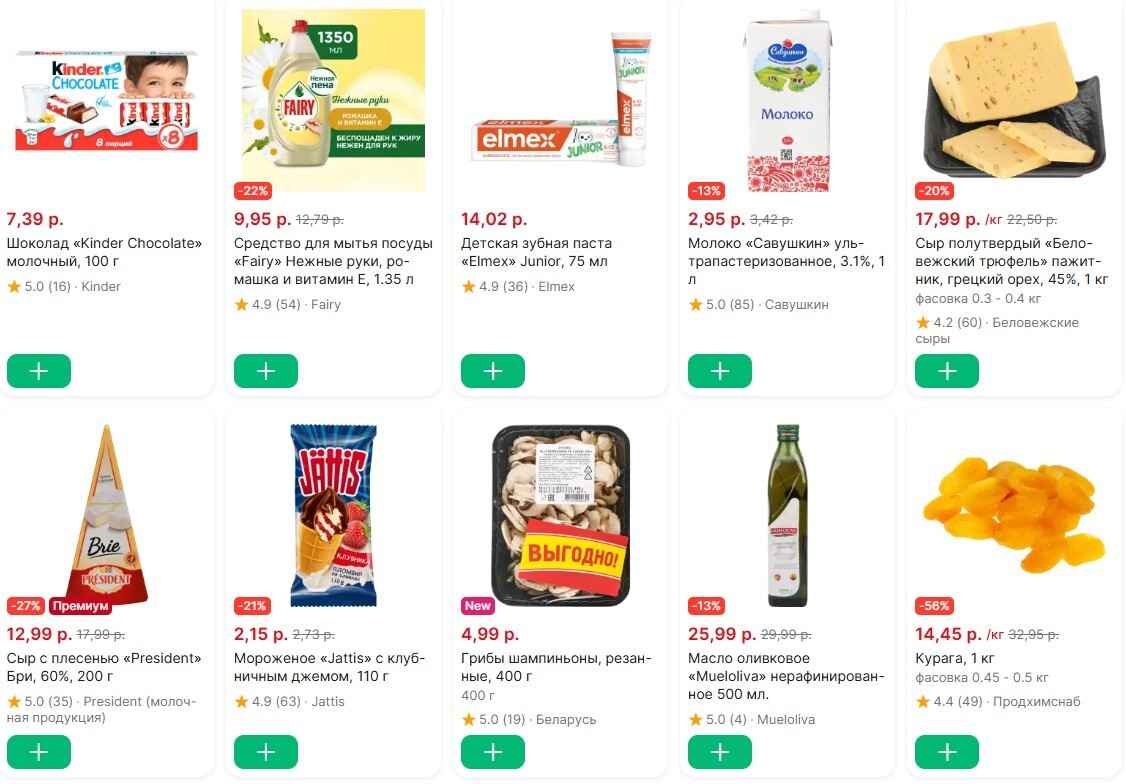Click the Премиум badge on Brie cheese
Viewport: 1126px width, 784px height.
pos(79,606)
